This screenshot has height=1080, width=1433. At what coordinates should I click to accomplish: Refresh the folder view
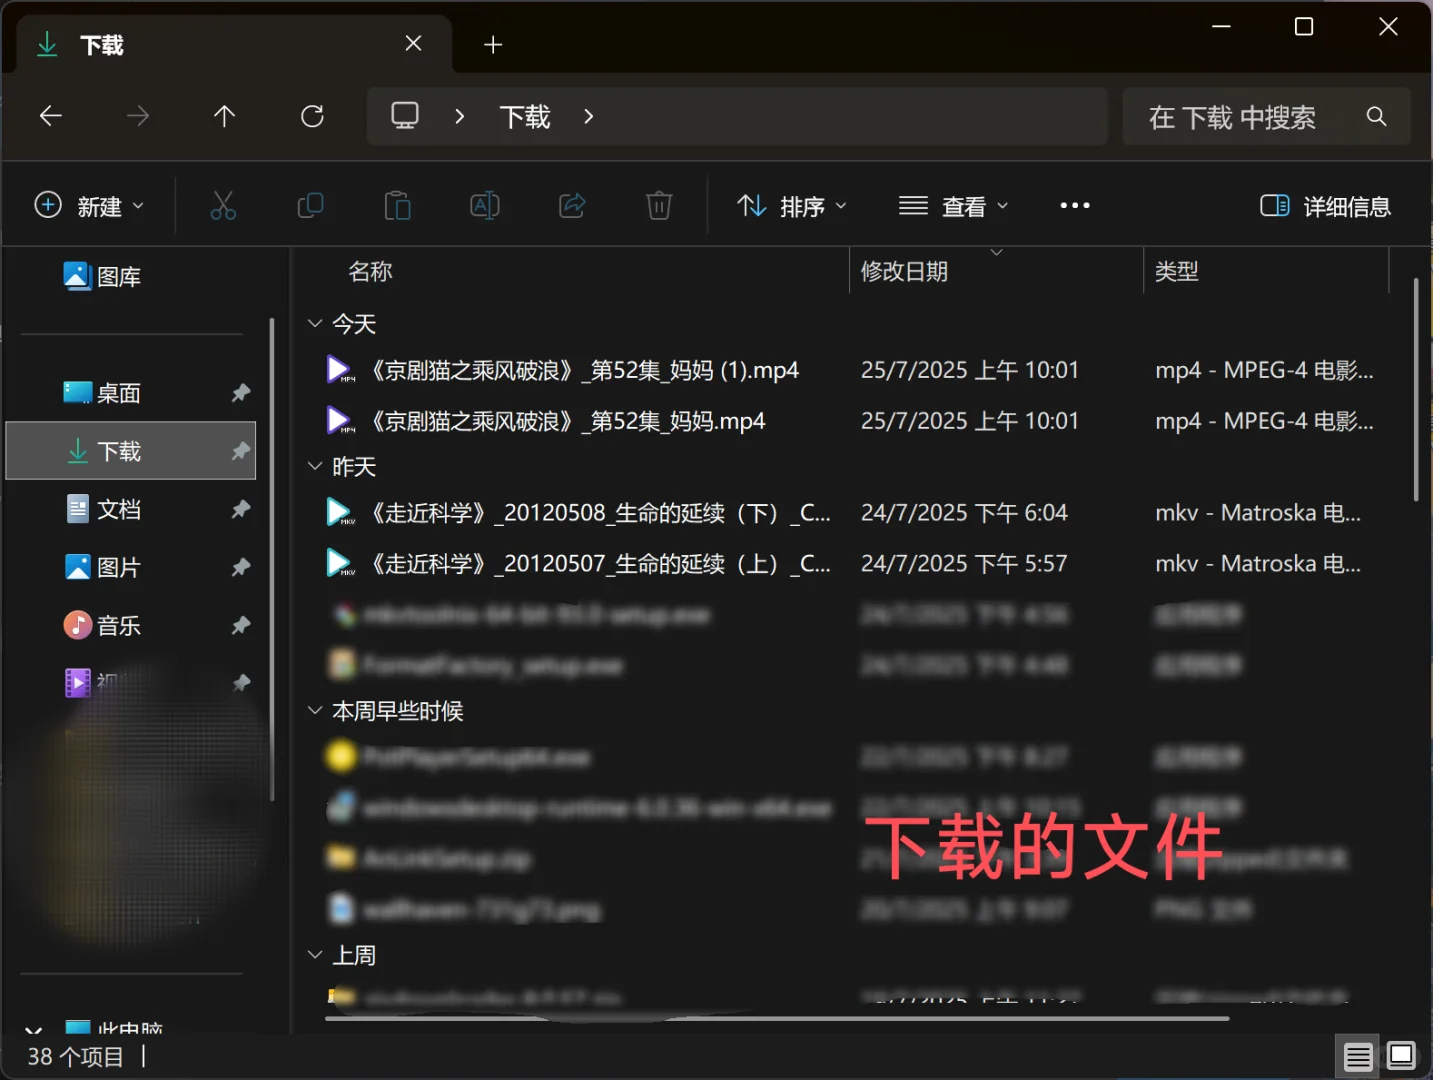coord(312,116)
